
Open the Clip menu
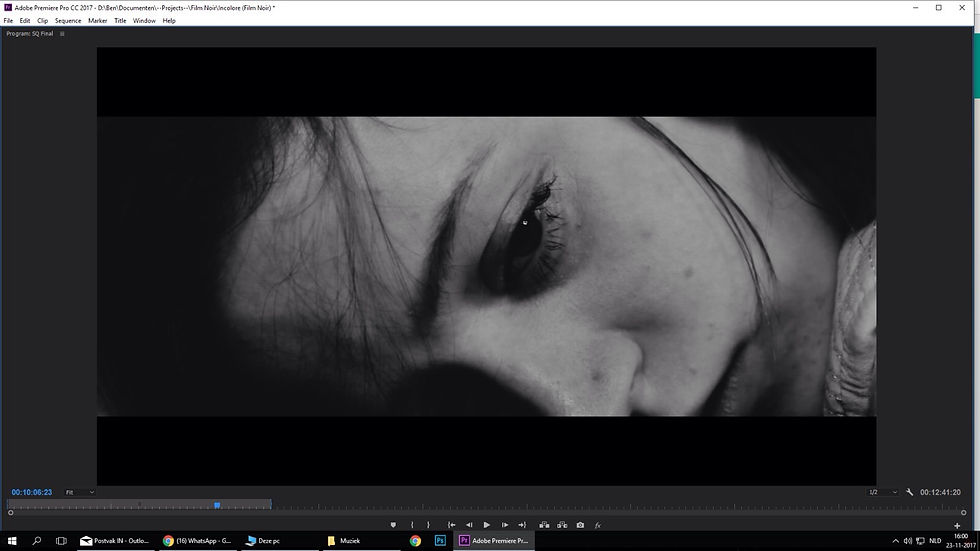42,21
